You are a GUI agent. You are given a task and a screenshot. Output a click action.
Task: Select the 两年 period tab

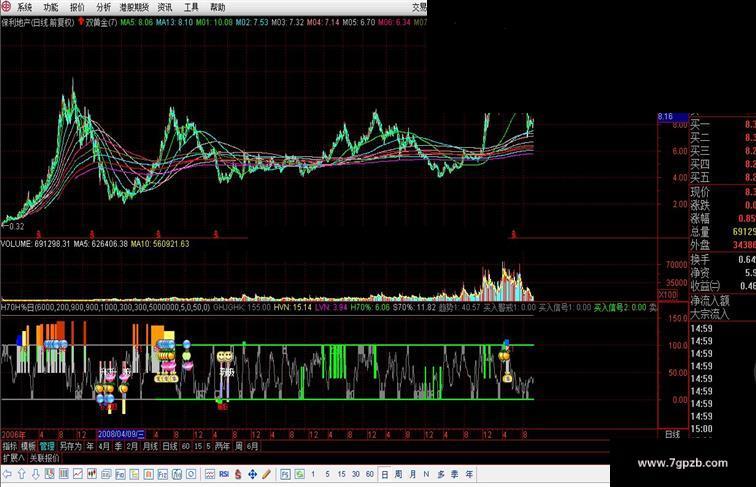click(x=222, y=446)
